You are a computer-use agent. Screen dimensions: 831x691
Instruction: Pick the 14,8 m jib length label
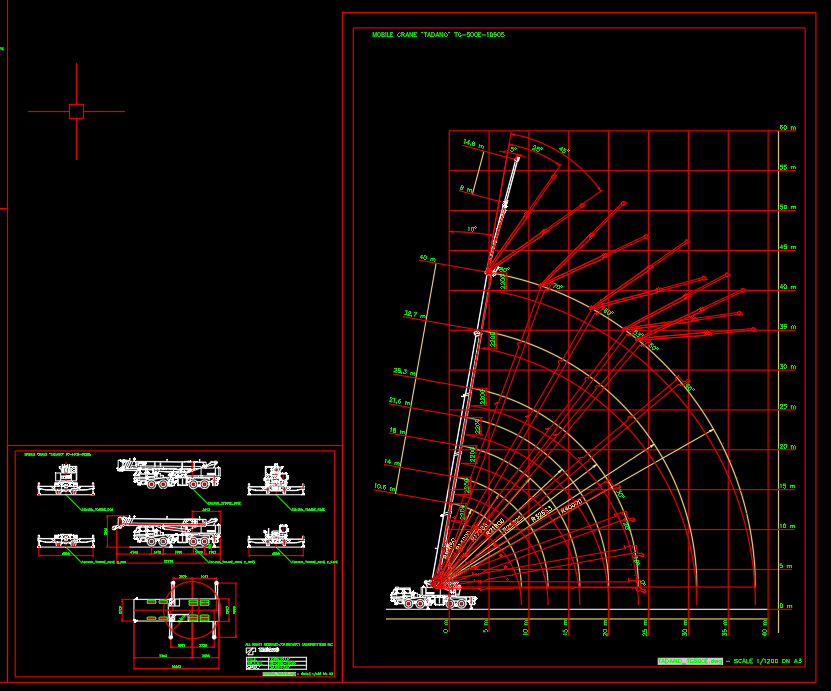tap(473, 144)
